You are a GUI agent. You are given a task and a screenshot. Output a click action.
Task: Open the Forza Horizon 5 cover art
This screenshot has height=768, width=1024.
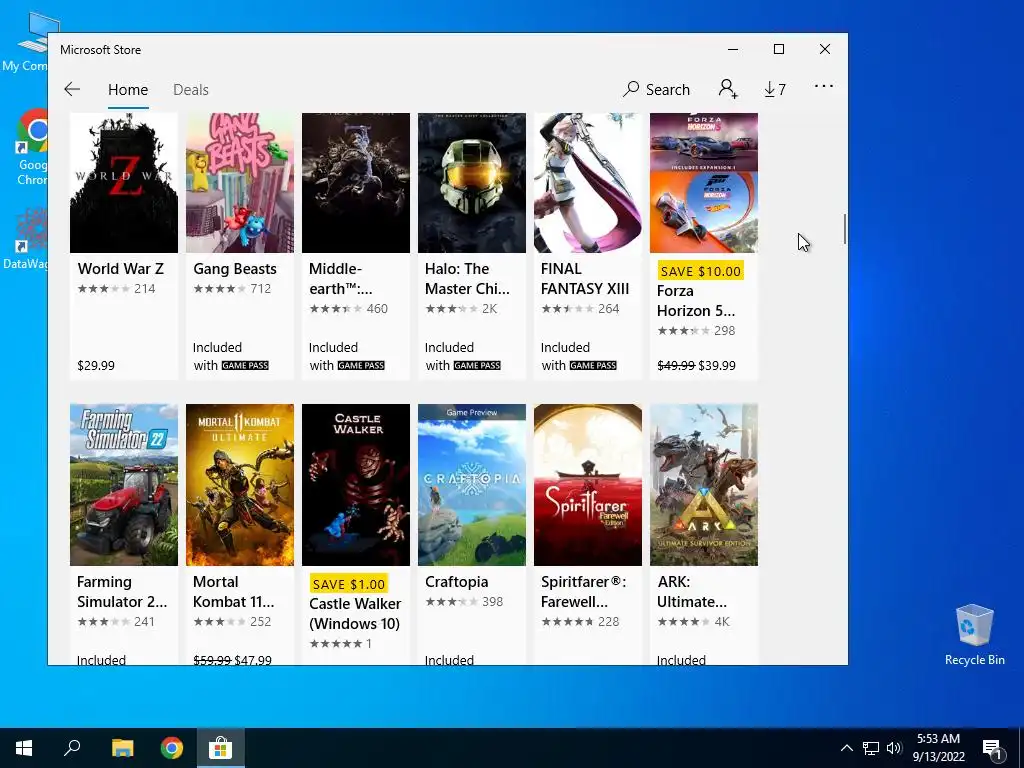704,183
